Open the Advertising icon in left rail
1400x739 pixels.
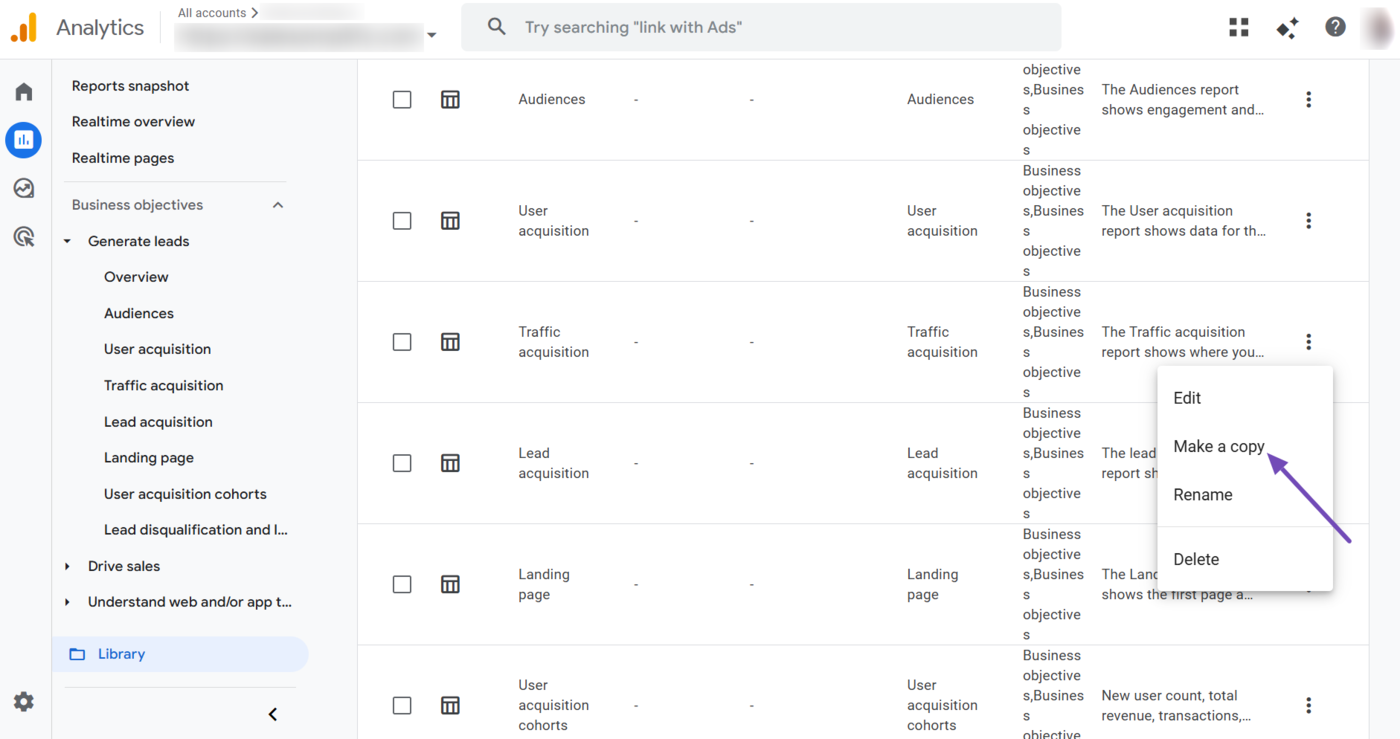24,237
